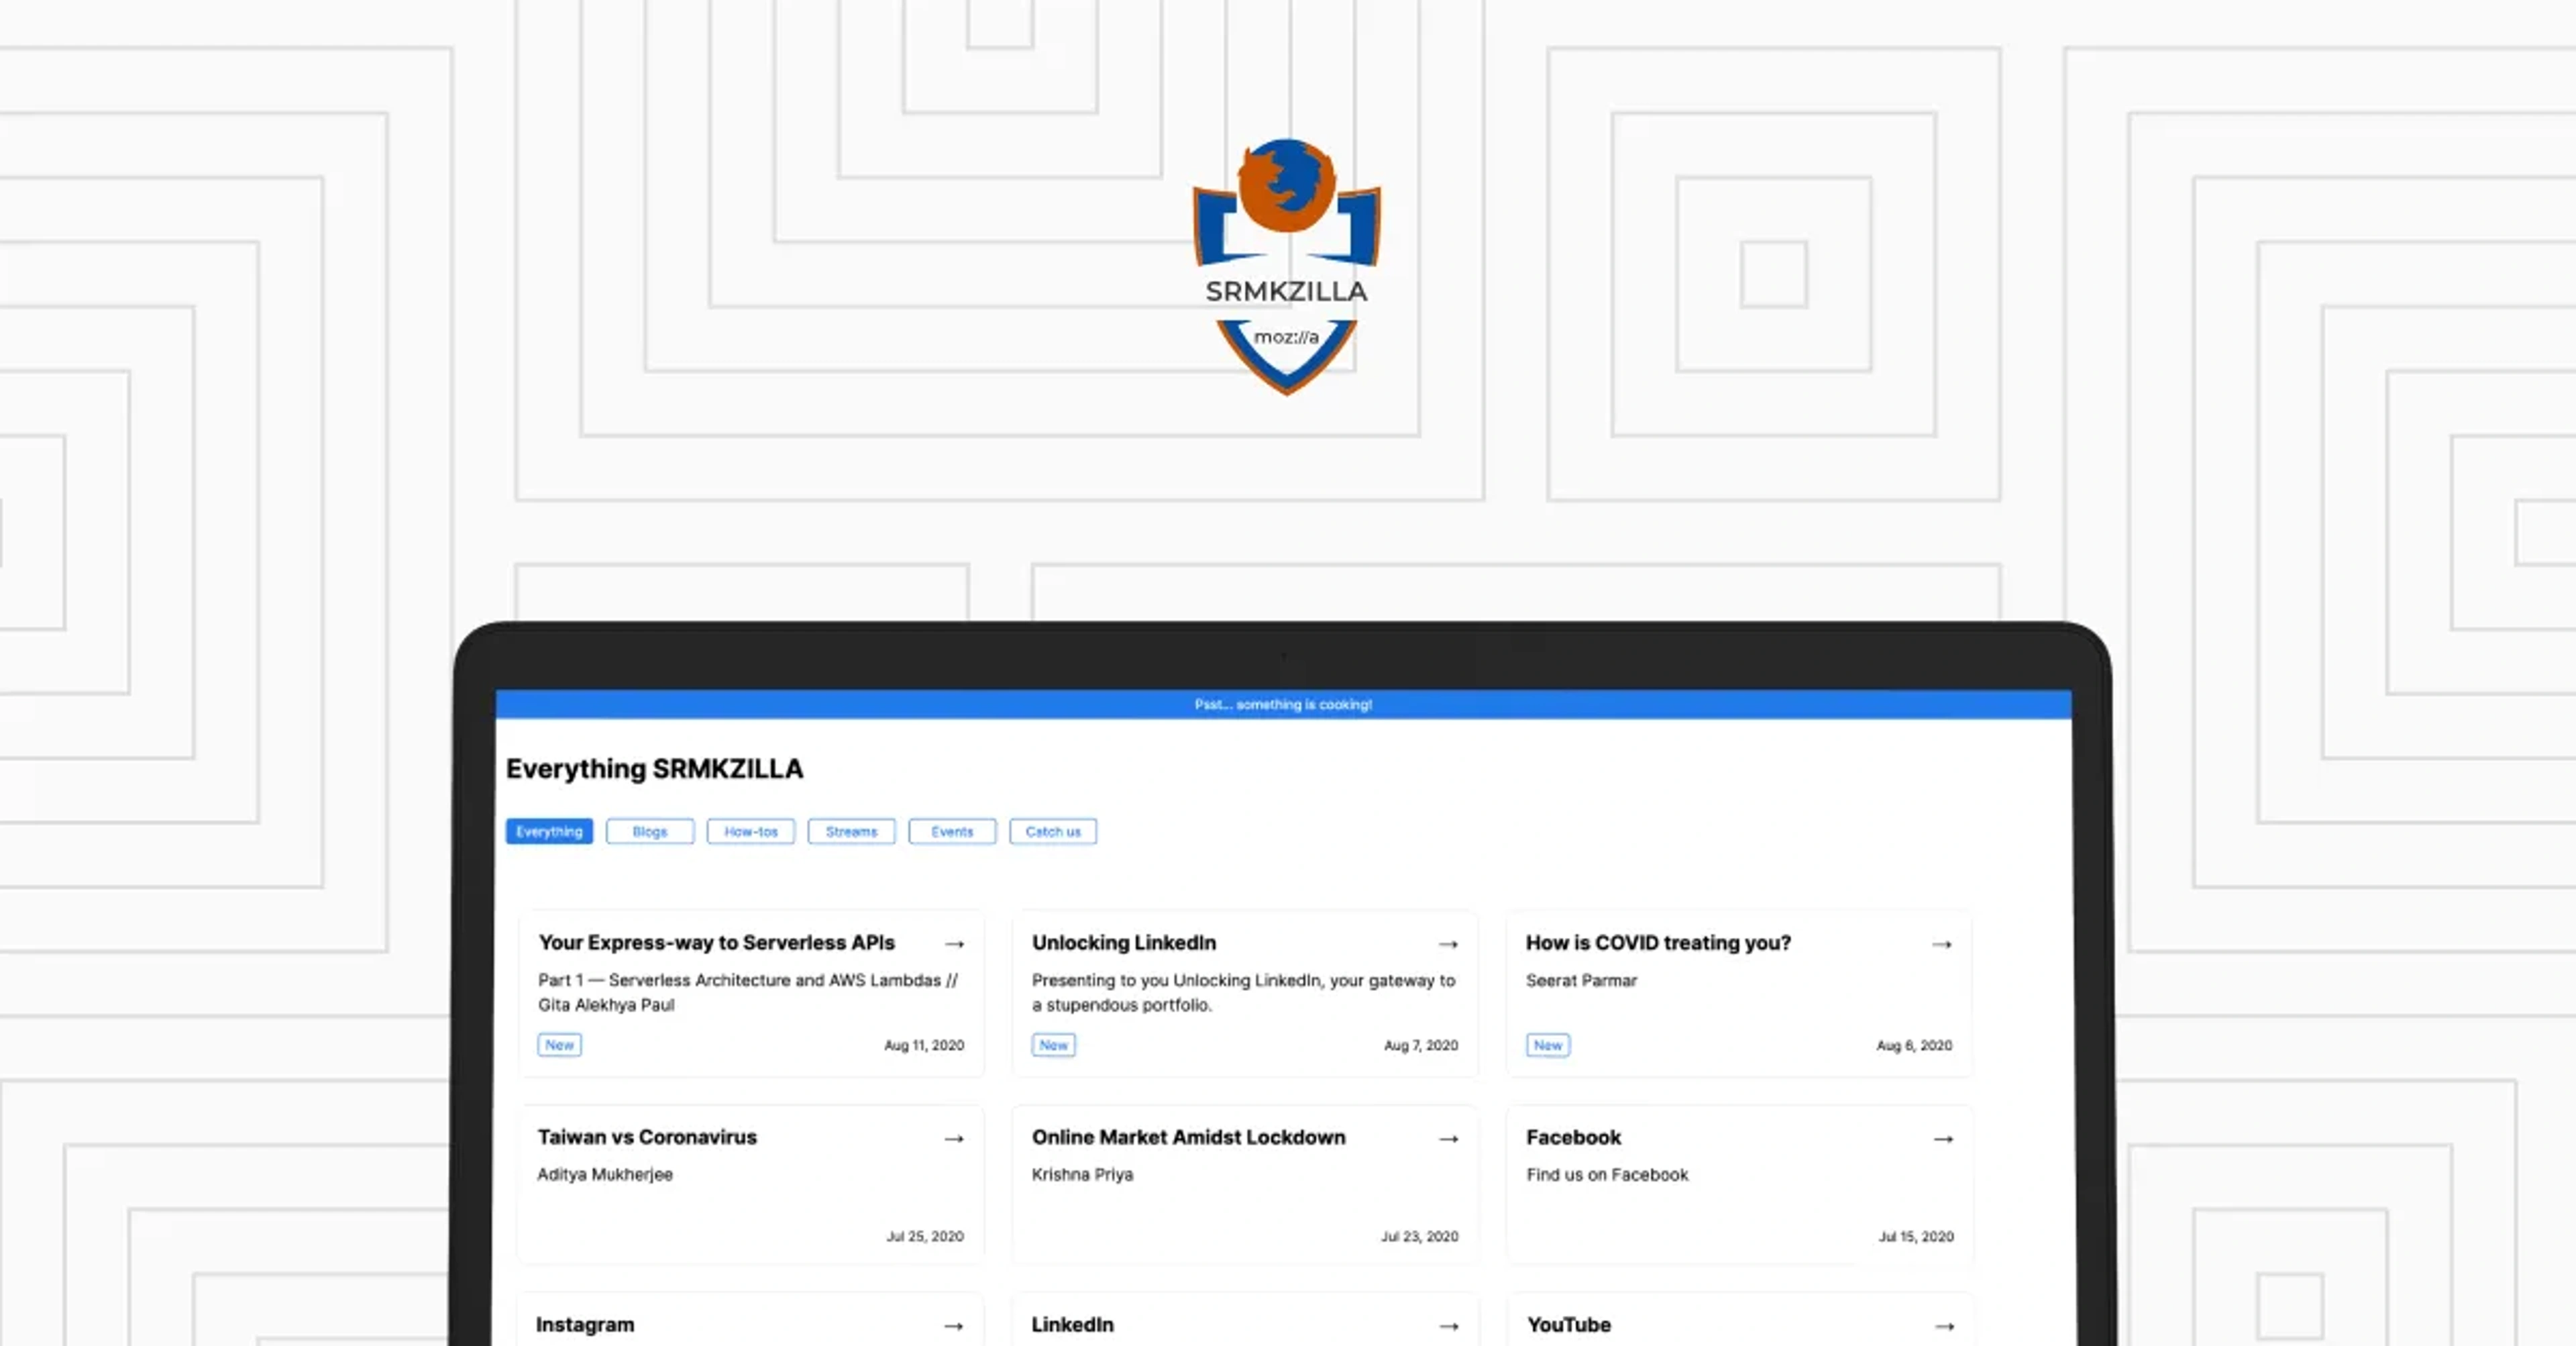Open 'How is COVID treating you?' title
The image size is (2576, 1346).
click(1658, 943)
